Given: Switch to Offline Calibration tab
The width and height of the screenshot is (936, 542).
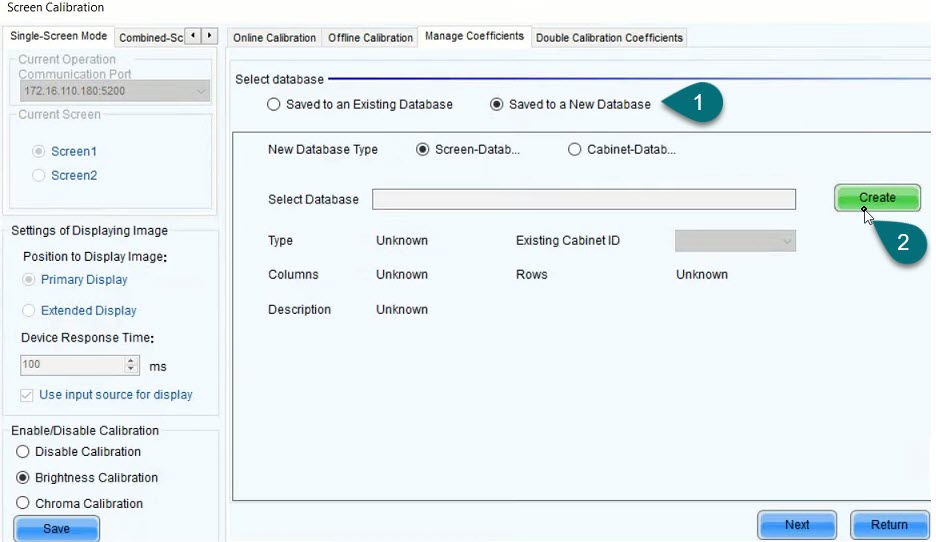Looking at the screenshot, I should coord(370,38).
